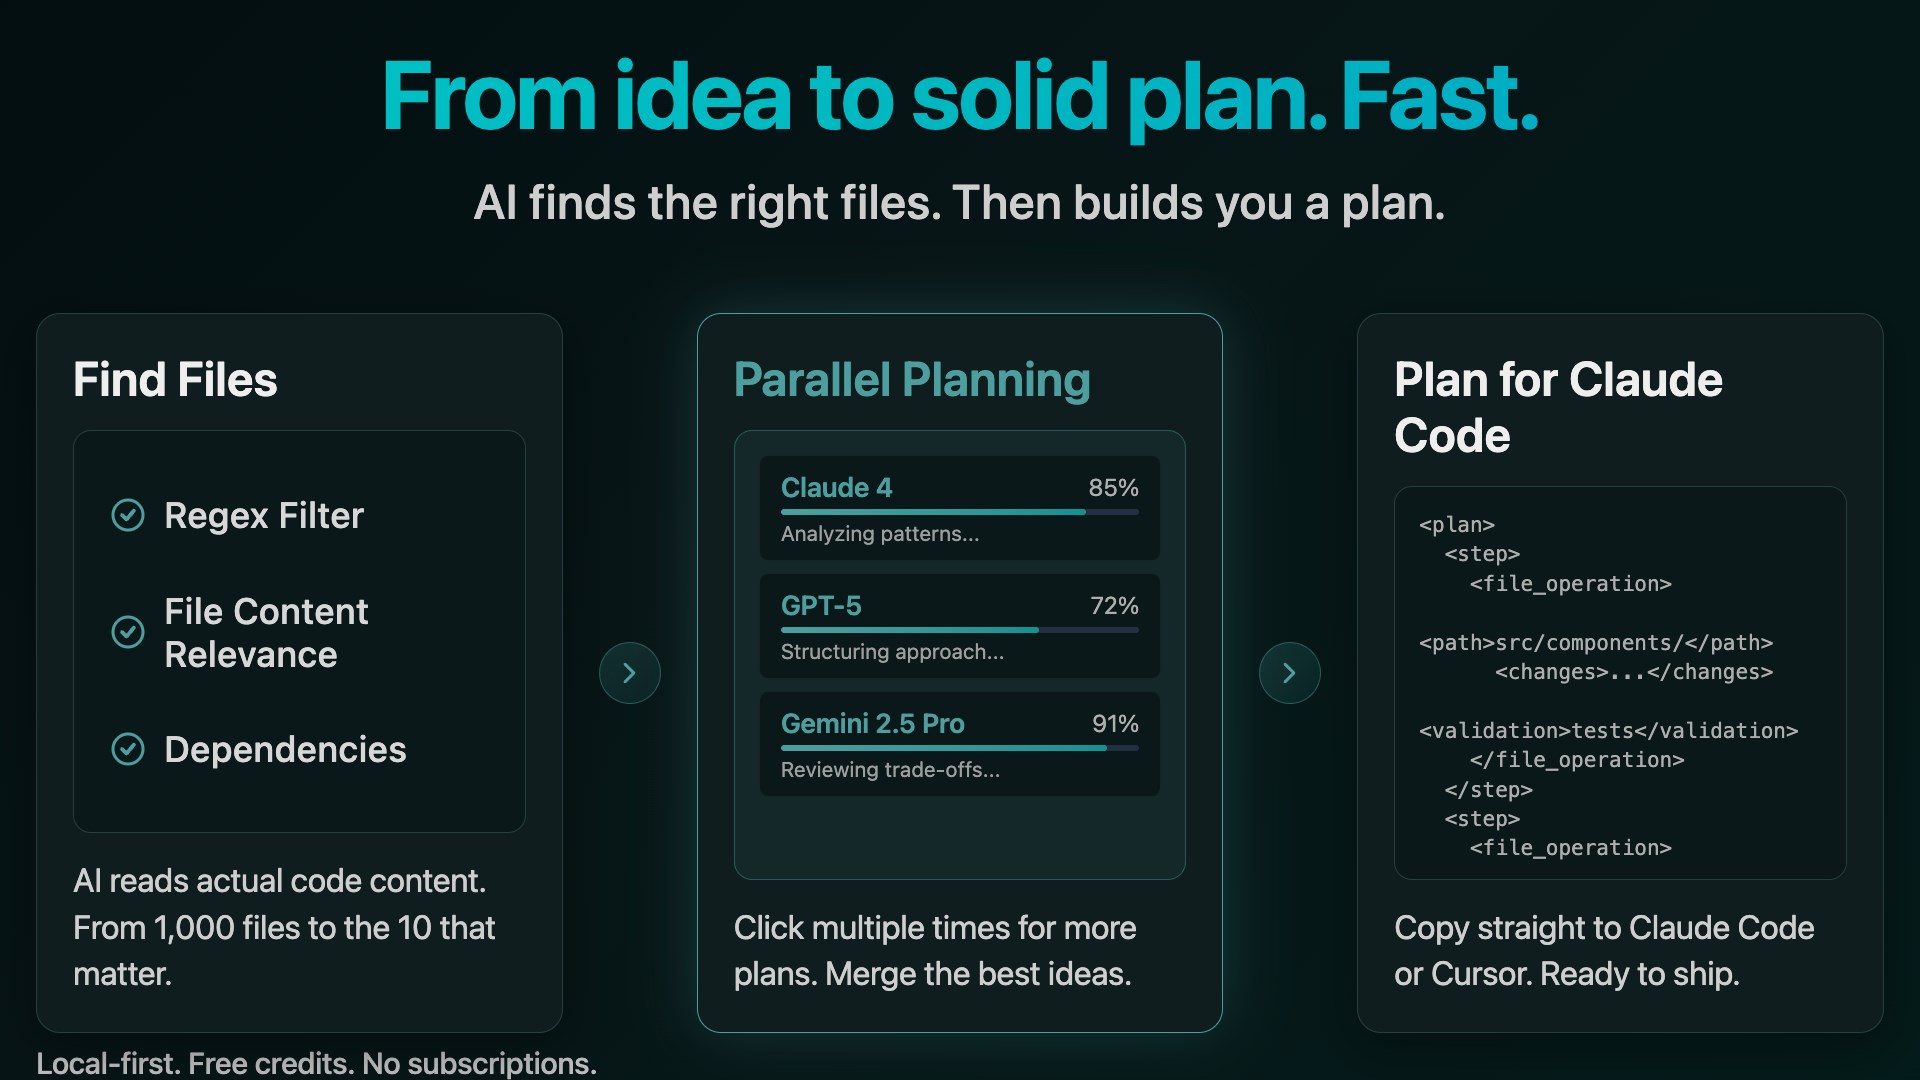Viewport: 1920px width, 1080px height.
Task: Click the arrow between Find Files and Parallel Planning
Action: click(x=630, y=673)
